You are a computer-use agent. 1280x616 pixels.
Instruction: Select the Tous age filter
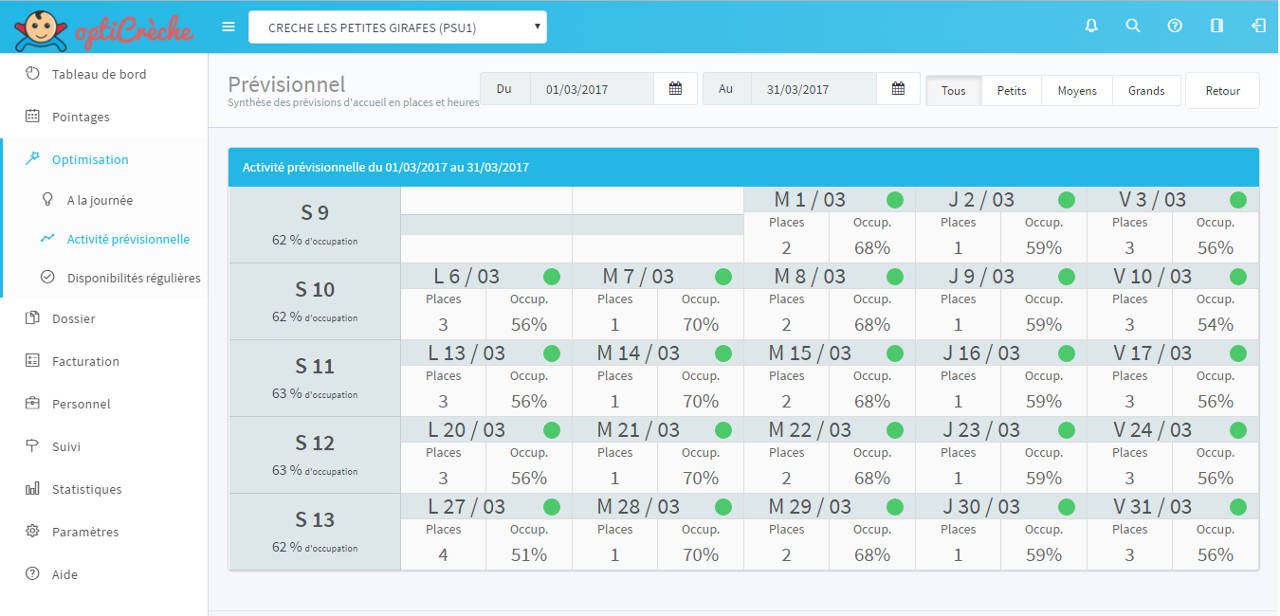click(953, 90)
